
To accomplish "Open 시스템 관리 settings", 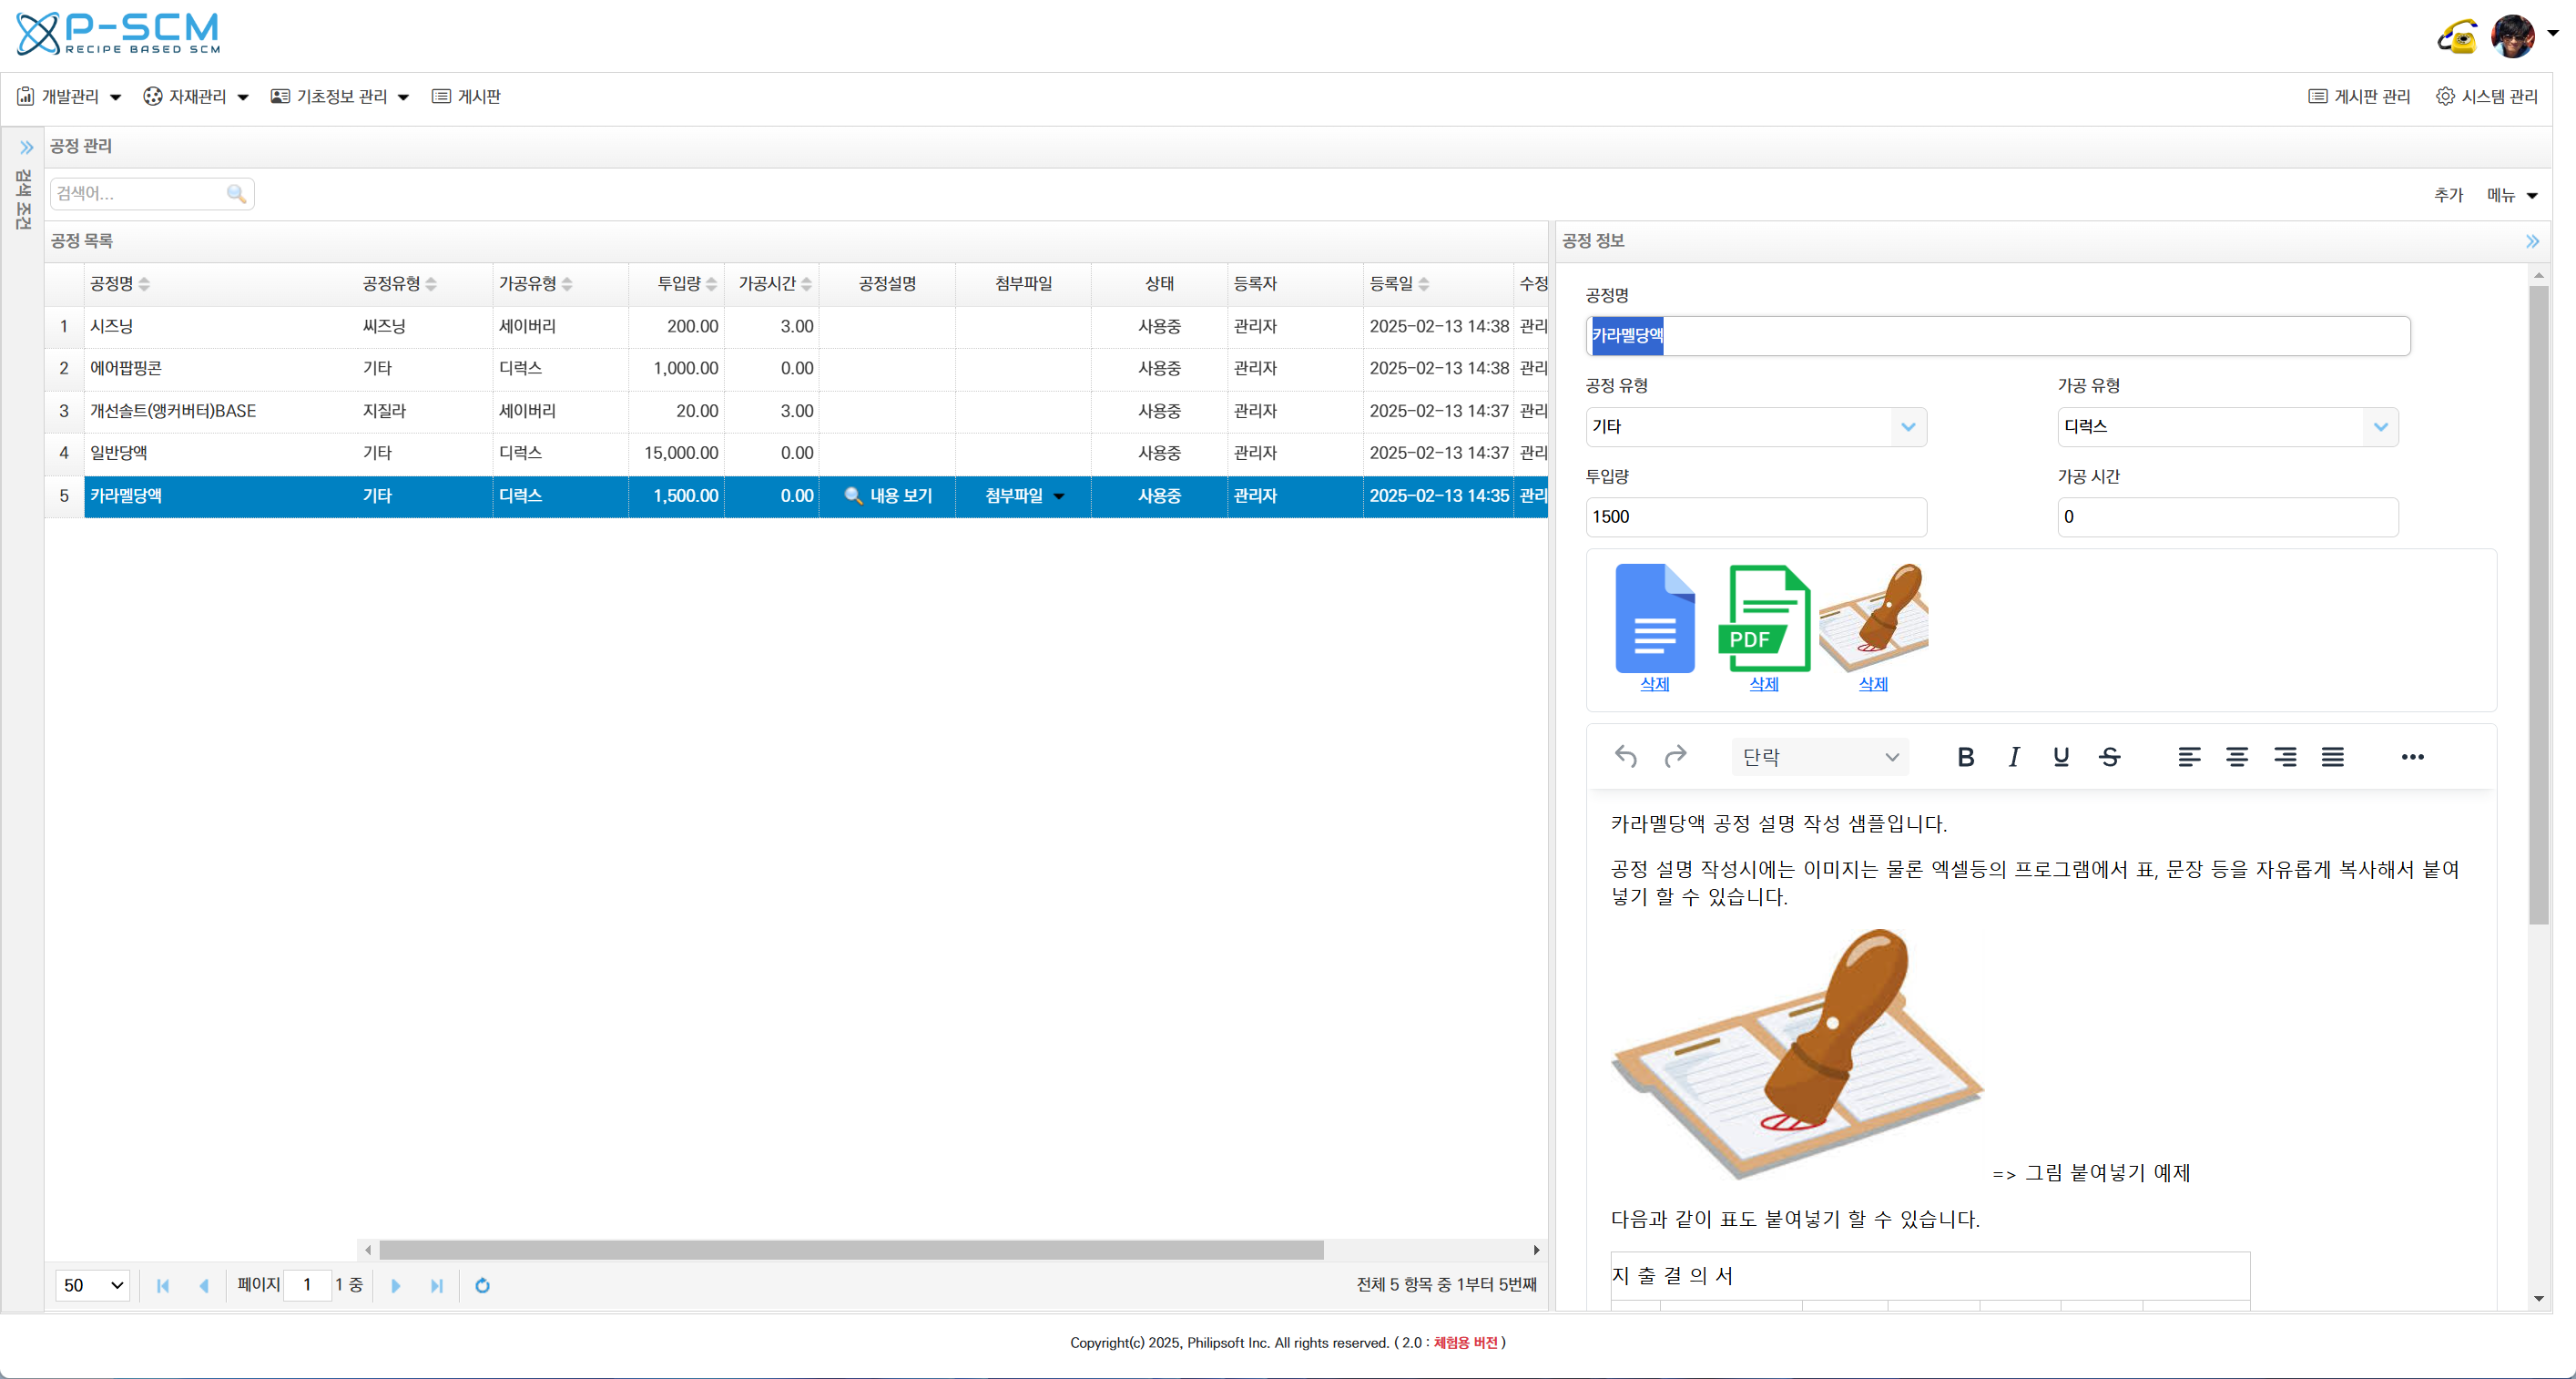I will 2487,96.
